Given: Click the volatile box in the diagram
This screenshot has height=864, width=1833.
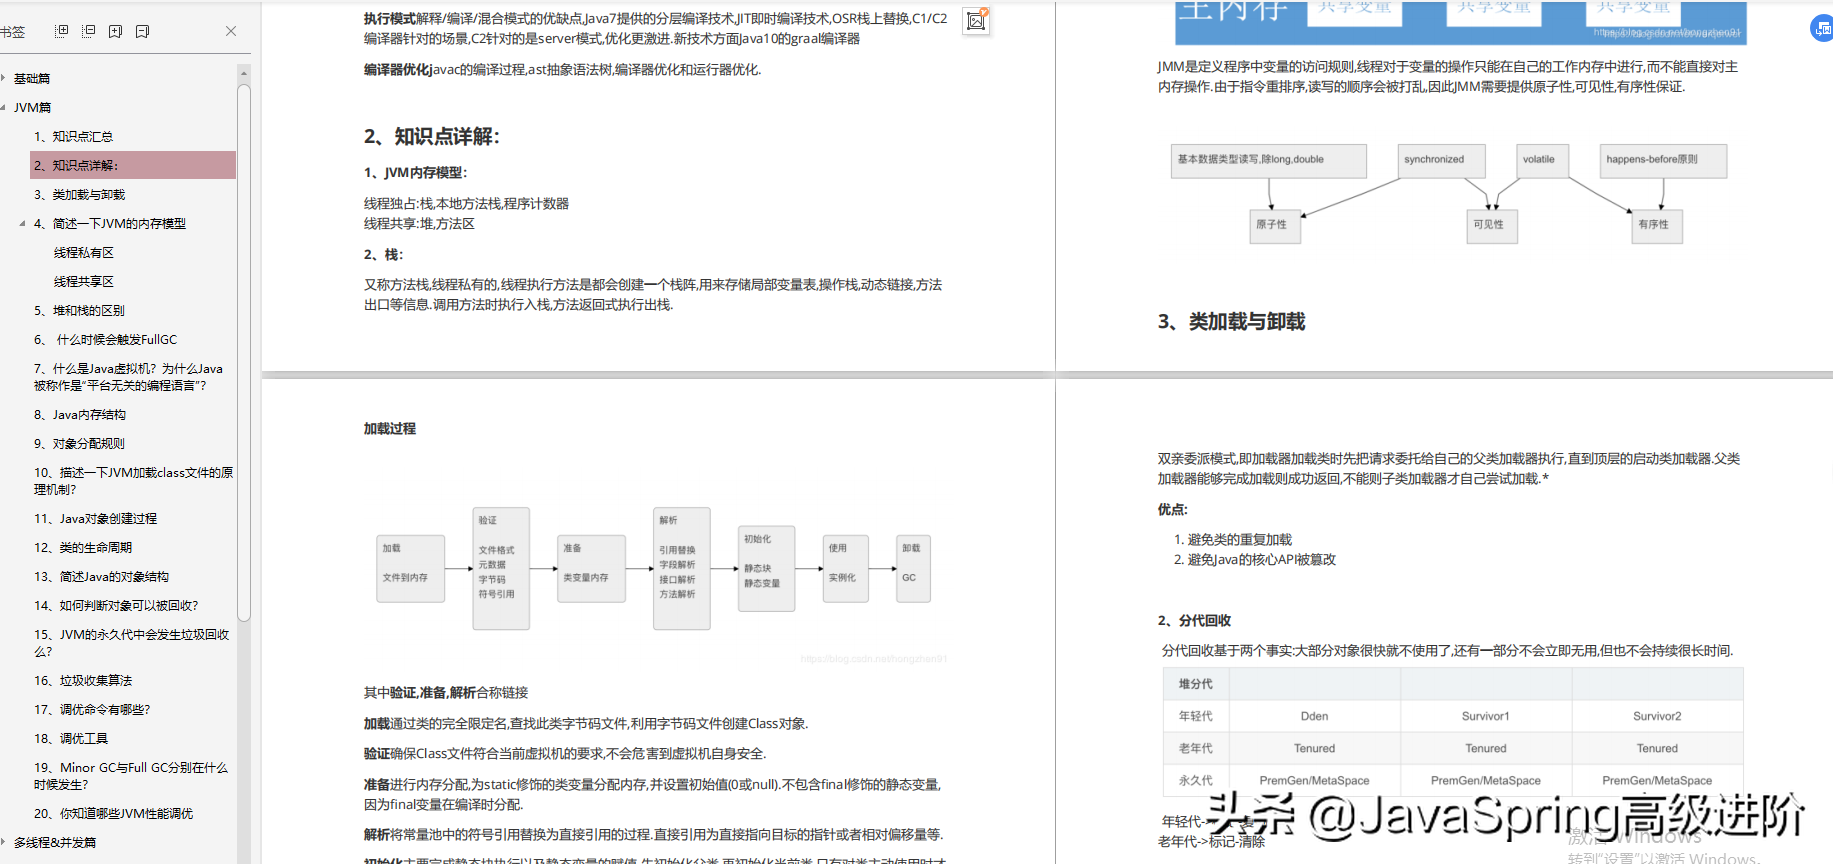Looking at the screenshot, I should 1543,161.
